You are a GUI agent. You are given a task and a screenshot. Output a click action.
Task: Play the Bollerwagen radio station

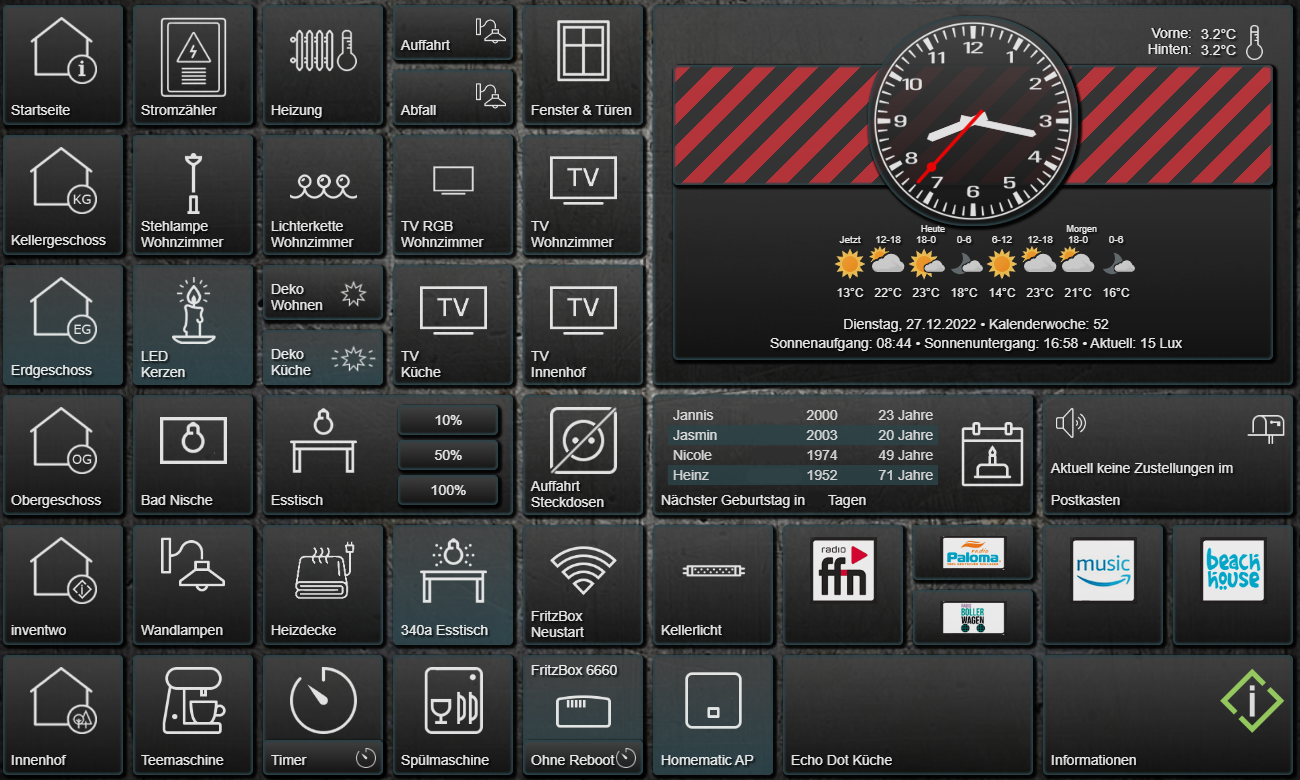(x=973, y=617)
